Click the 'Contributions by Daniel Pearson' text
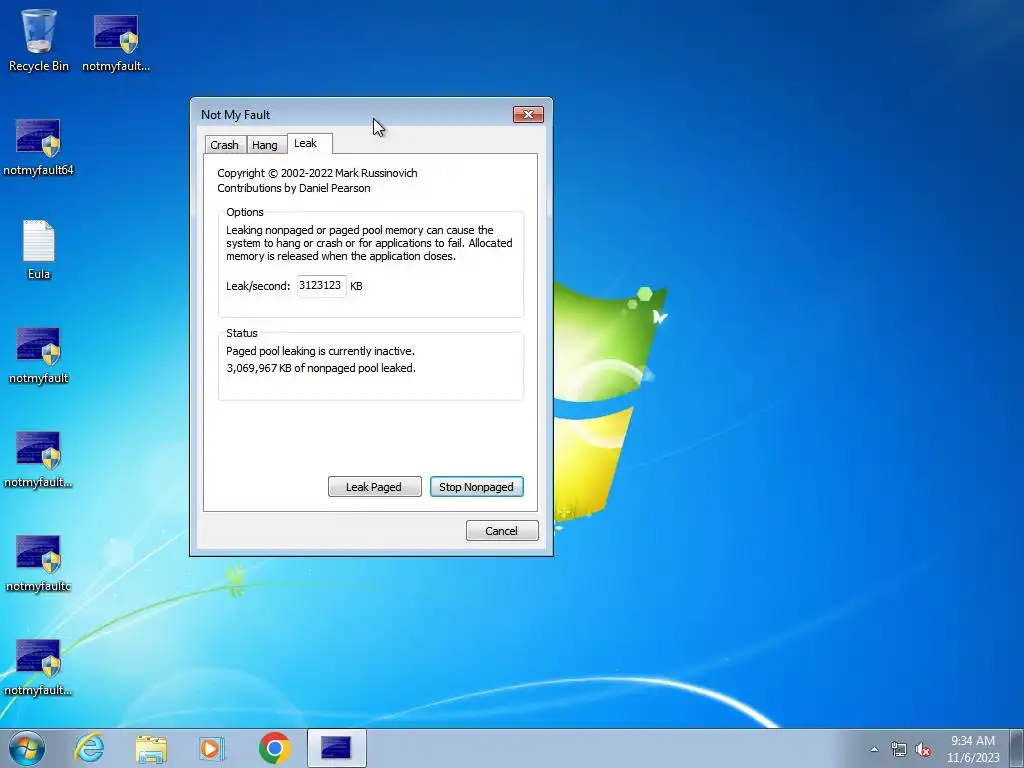Viewport: 1024px width, 768px height. (293, 188)
